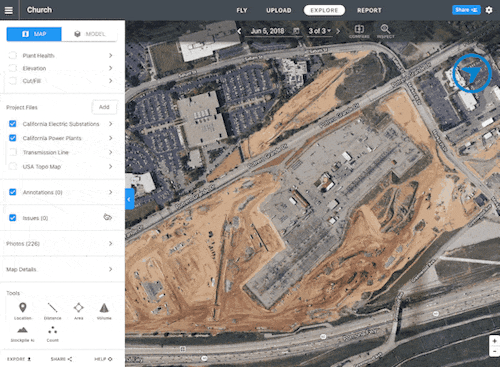
Task: Open the hamburger menu
Action: coord(9,10)
